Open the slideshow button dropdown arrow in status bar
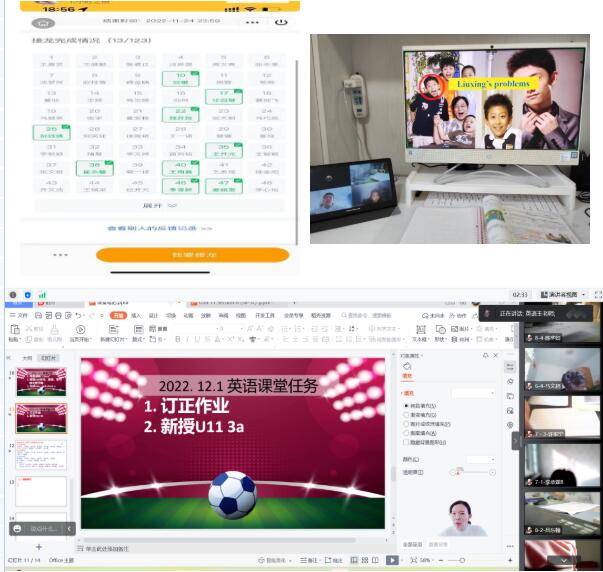Screen dimensions: 603x572 click(401, 560)
